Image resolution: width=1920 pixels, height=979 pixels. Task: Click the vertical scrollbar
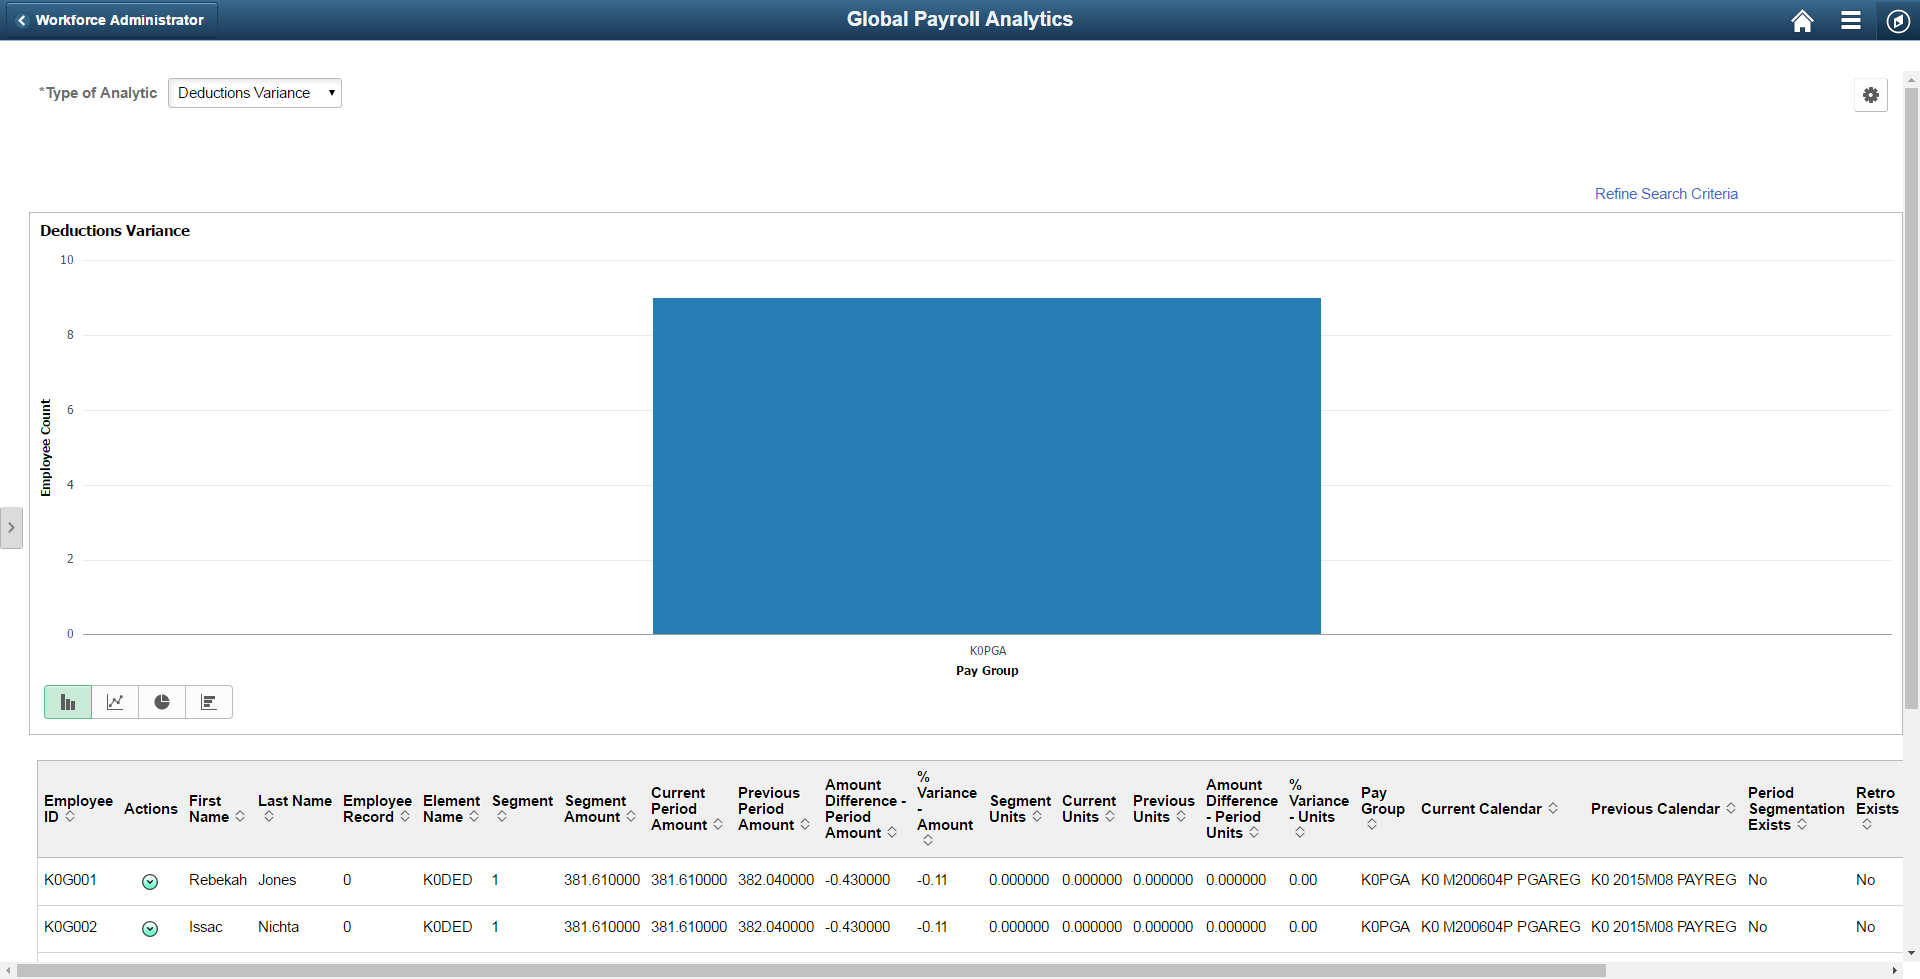click(1911, 397)
